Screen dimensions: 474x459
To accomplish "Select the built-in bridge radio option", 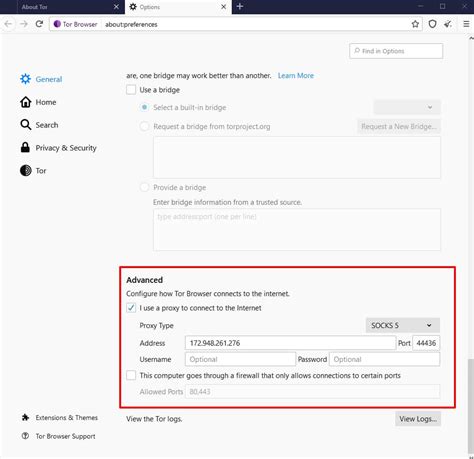I will coord(144,107).
